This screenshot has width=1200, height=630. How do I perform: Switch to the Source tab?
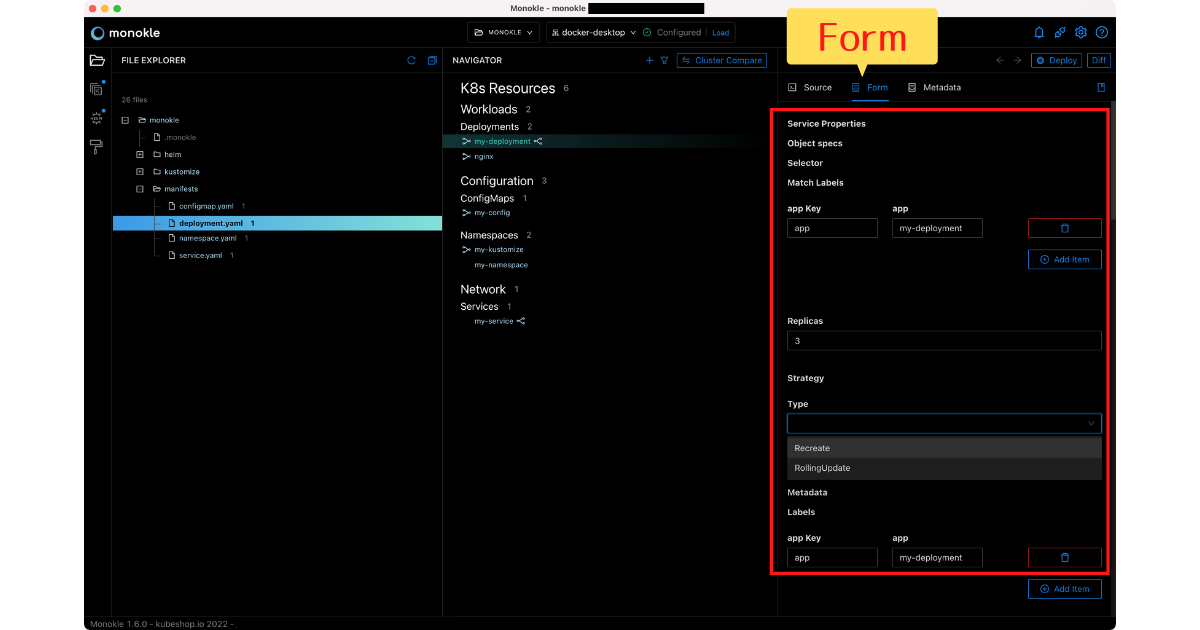(x=810, y=87)
